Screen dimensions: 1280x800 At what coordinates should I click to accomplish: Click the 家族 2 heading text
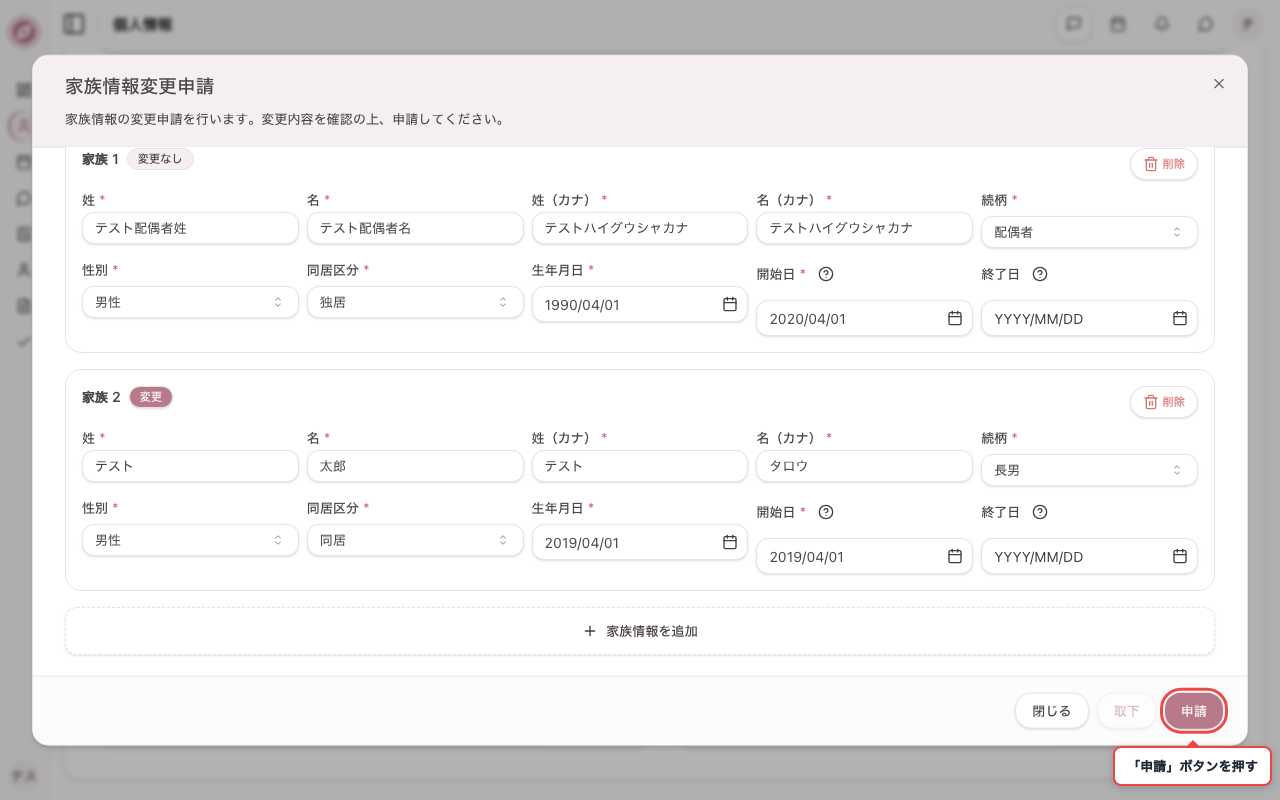[101, 397]
